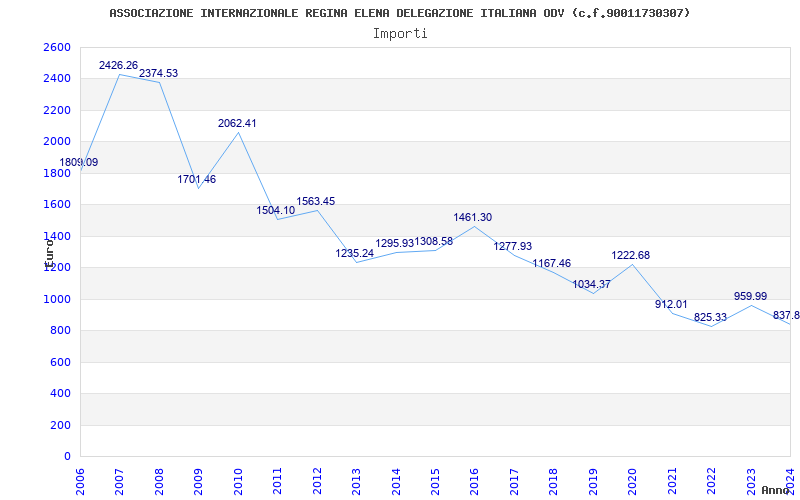Click the ASSOCIAZIONE INTERNAZIONALE REGINA ELENA title
The width and height of the screenshot is (800, 500).
pos(399,13)
